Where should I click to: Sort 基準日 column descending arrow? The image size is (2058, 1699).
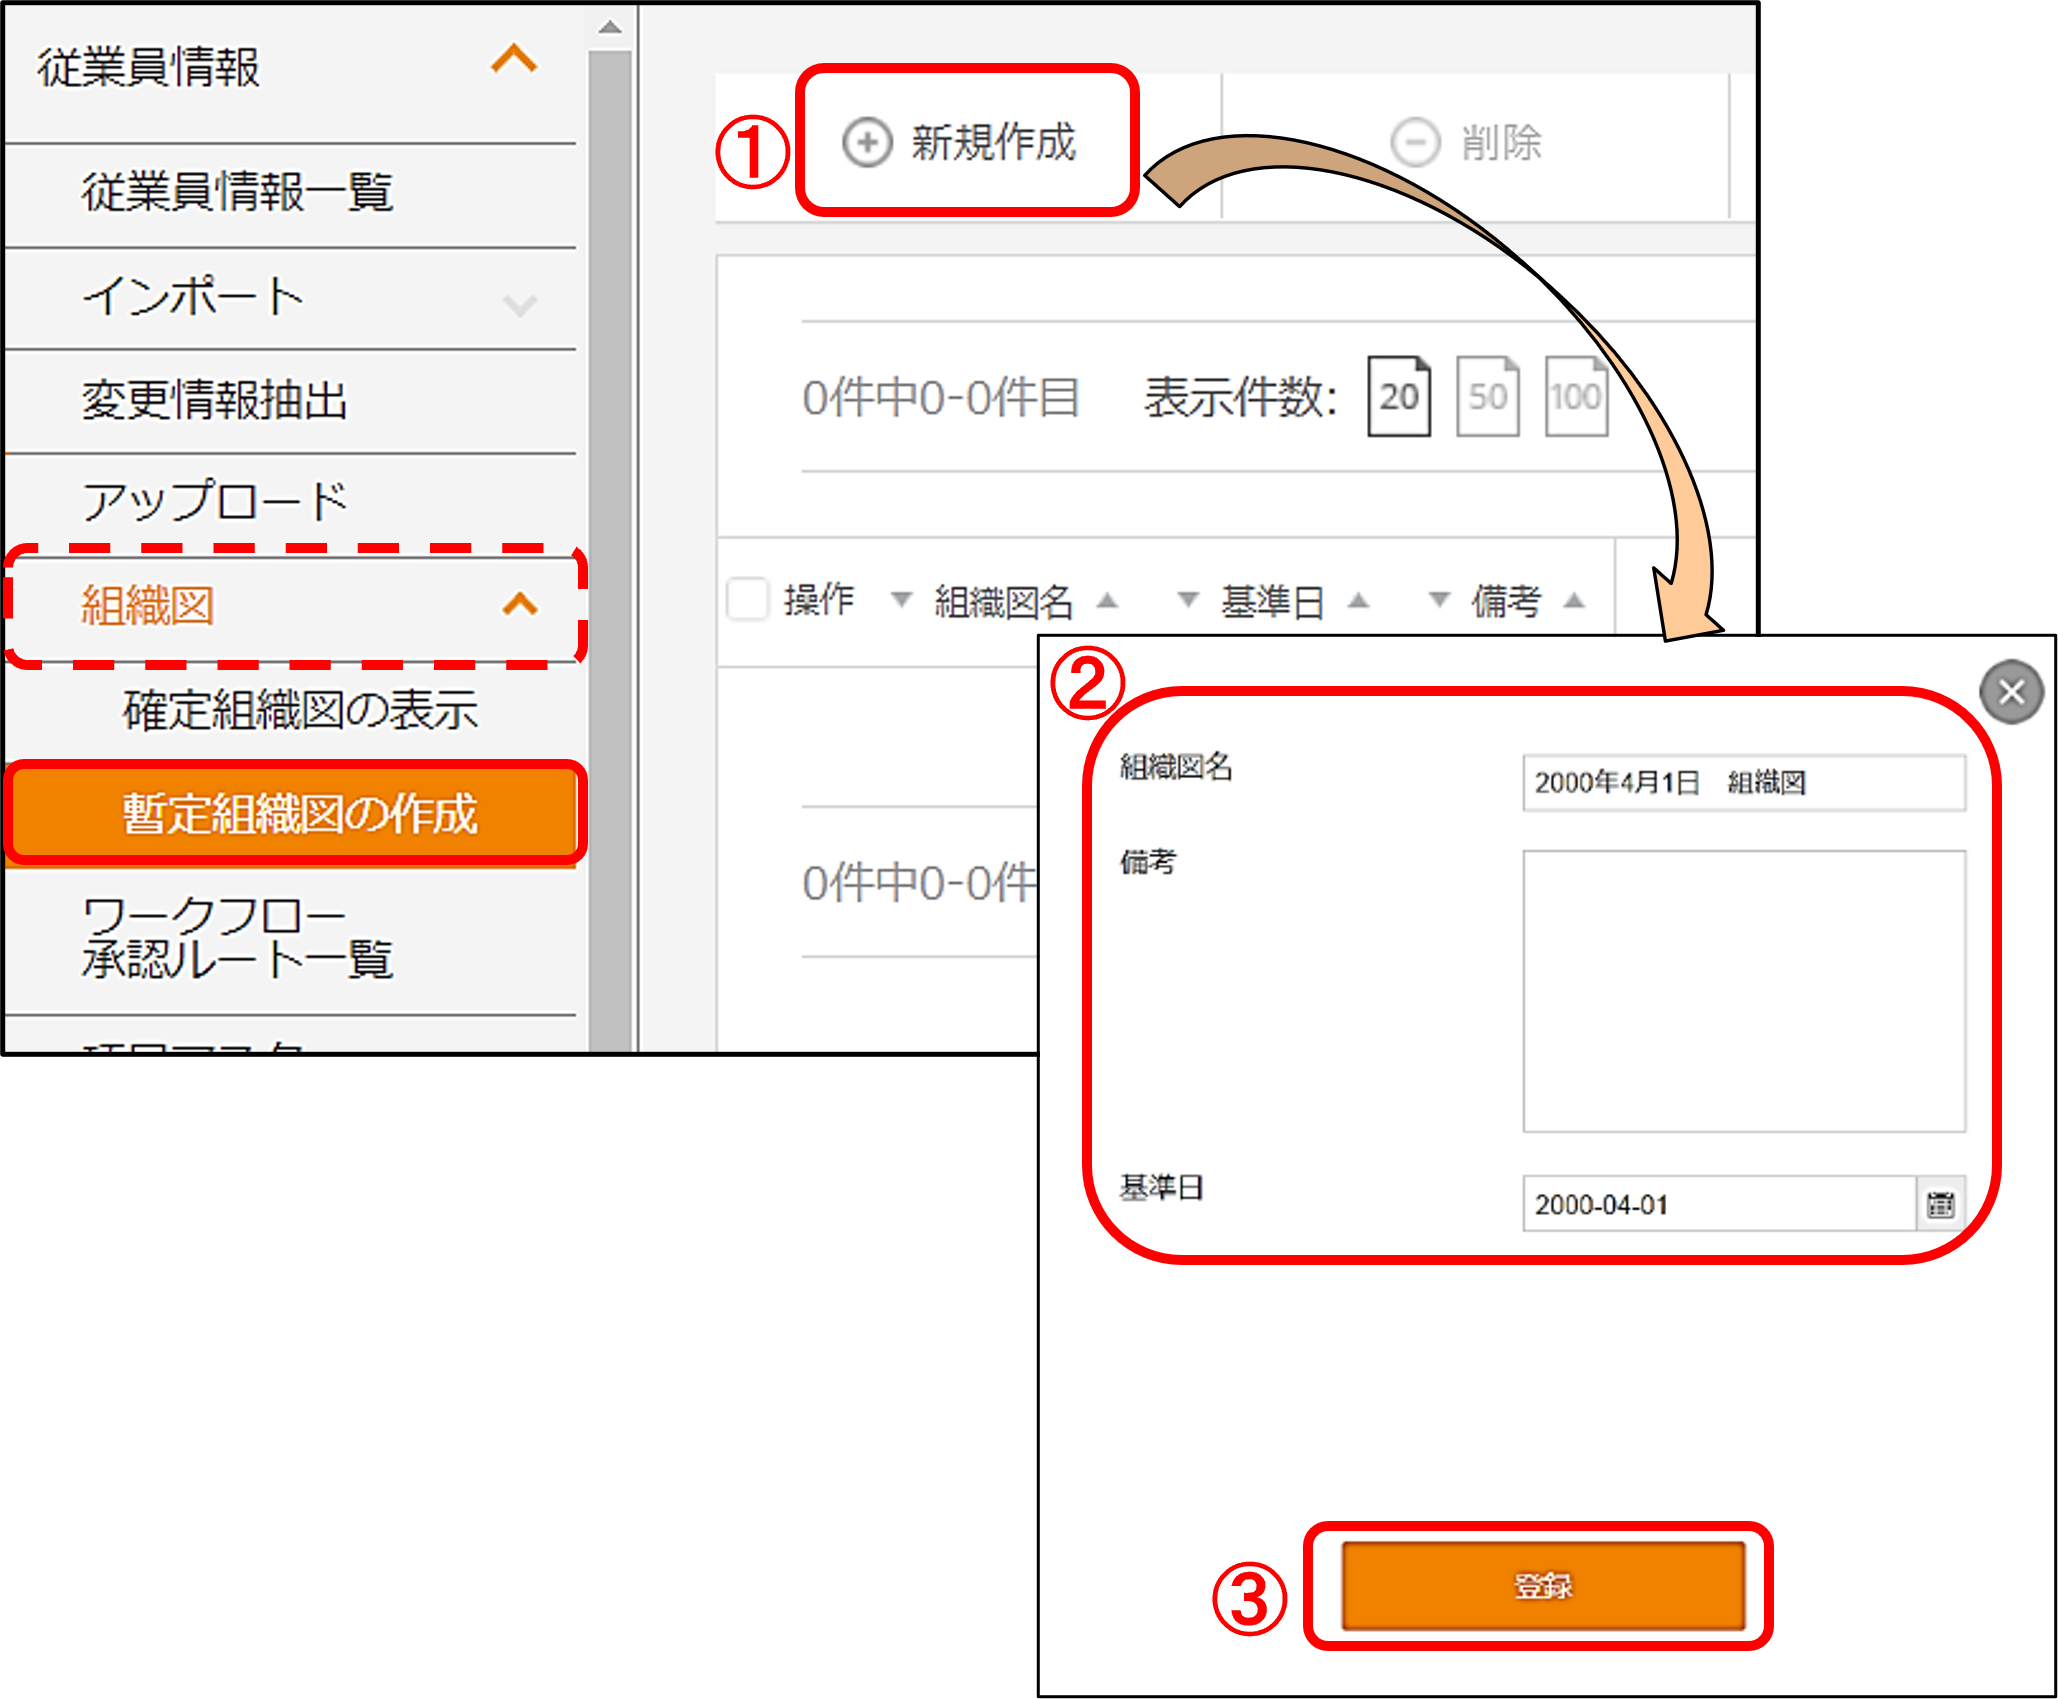point(1188,600)
